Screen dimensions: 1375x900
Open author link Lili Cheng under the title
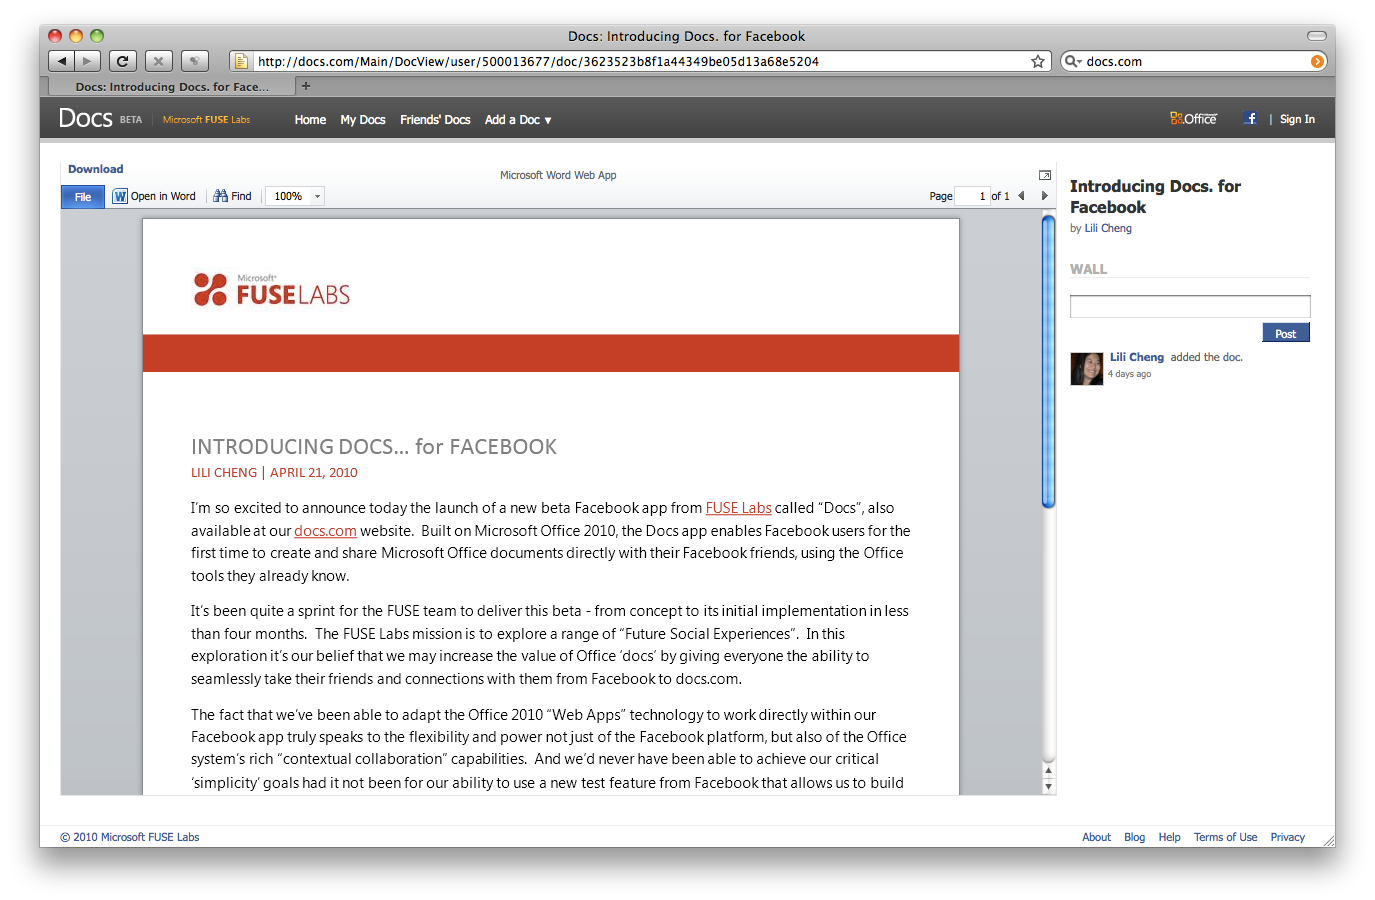1108,228
